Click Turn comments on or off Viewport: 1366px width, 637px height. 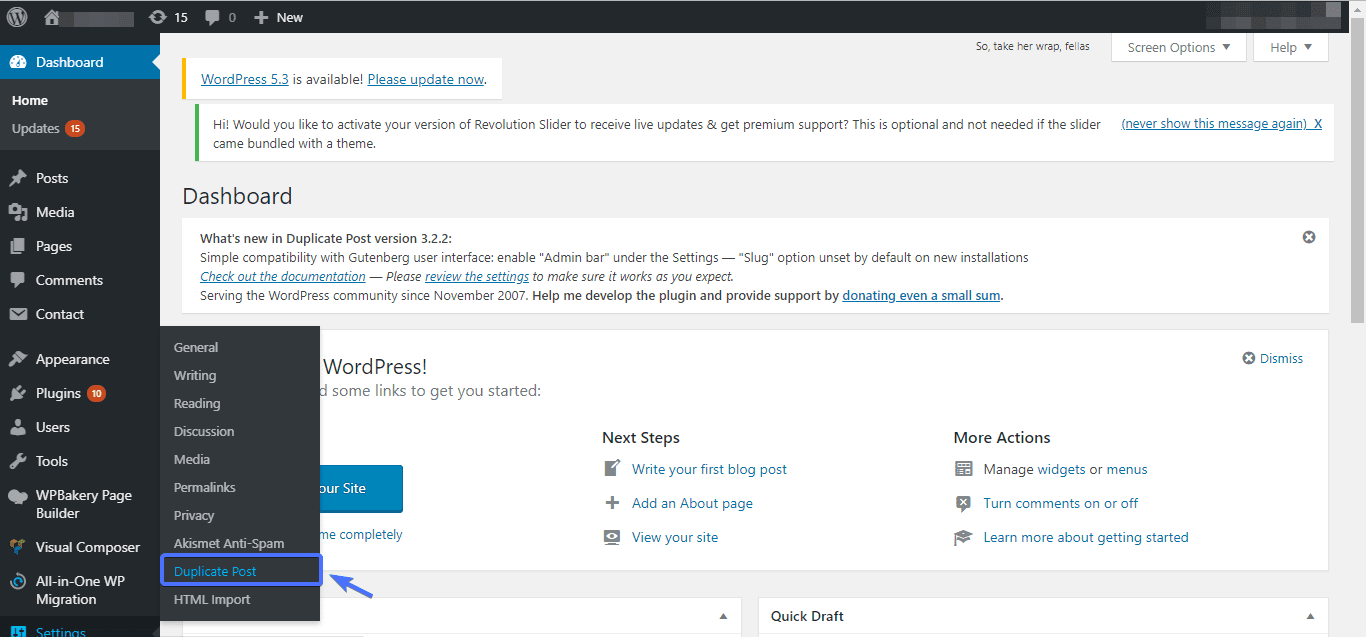click(x=1061, y=503)
